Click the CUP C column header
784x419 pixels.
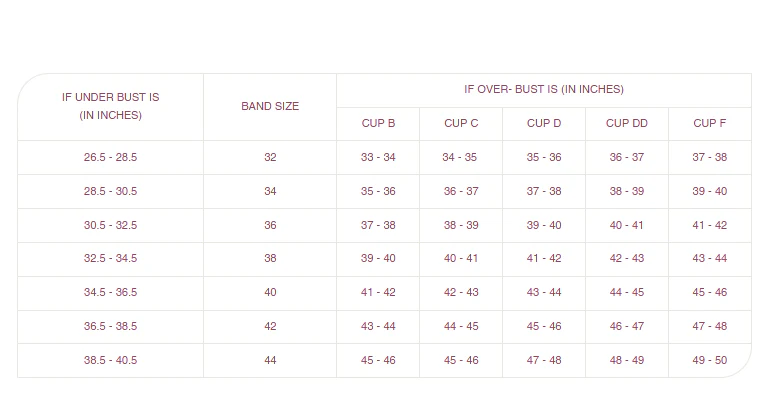tap(461, 124)
